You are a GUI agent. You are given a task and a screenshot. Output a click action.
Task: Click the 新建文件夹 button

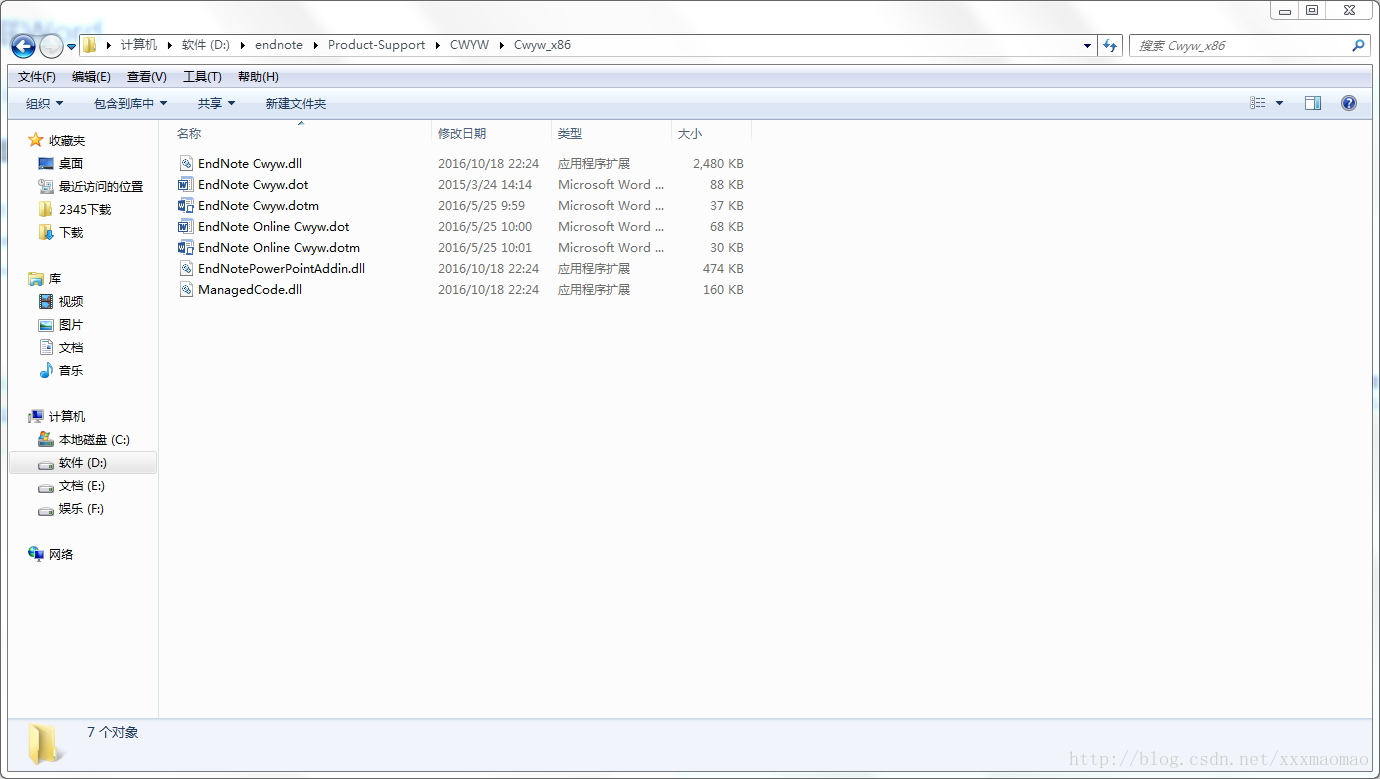tap(296, 103)
